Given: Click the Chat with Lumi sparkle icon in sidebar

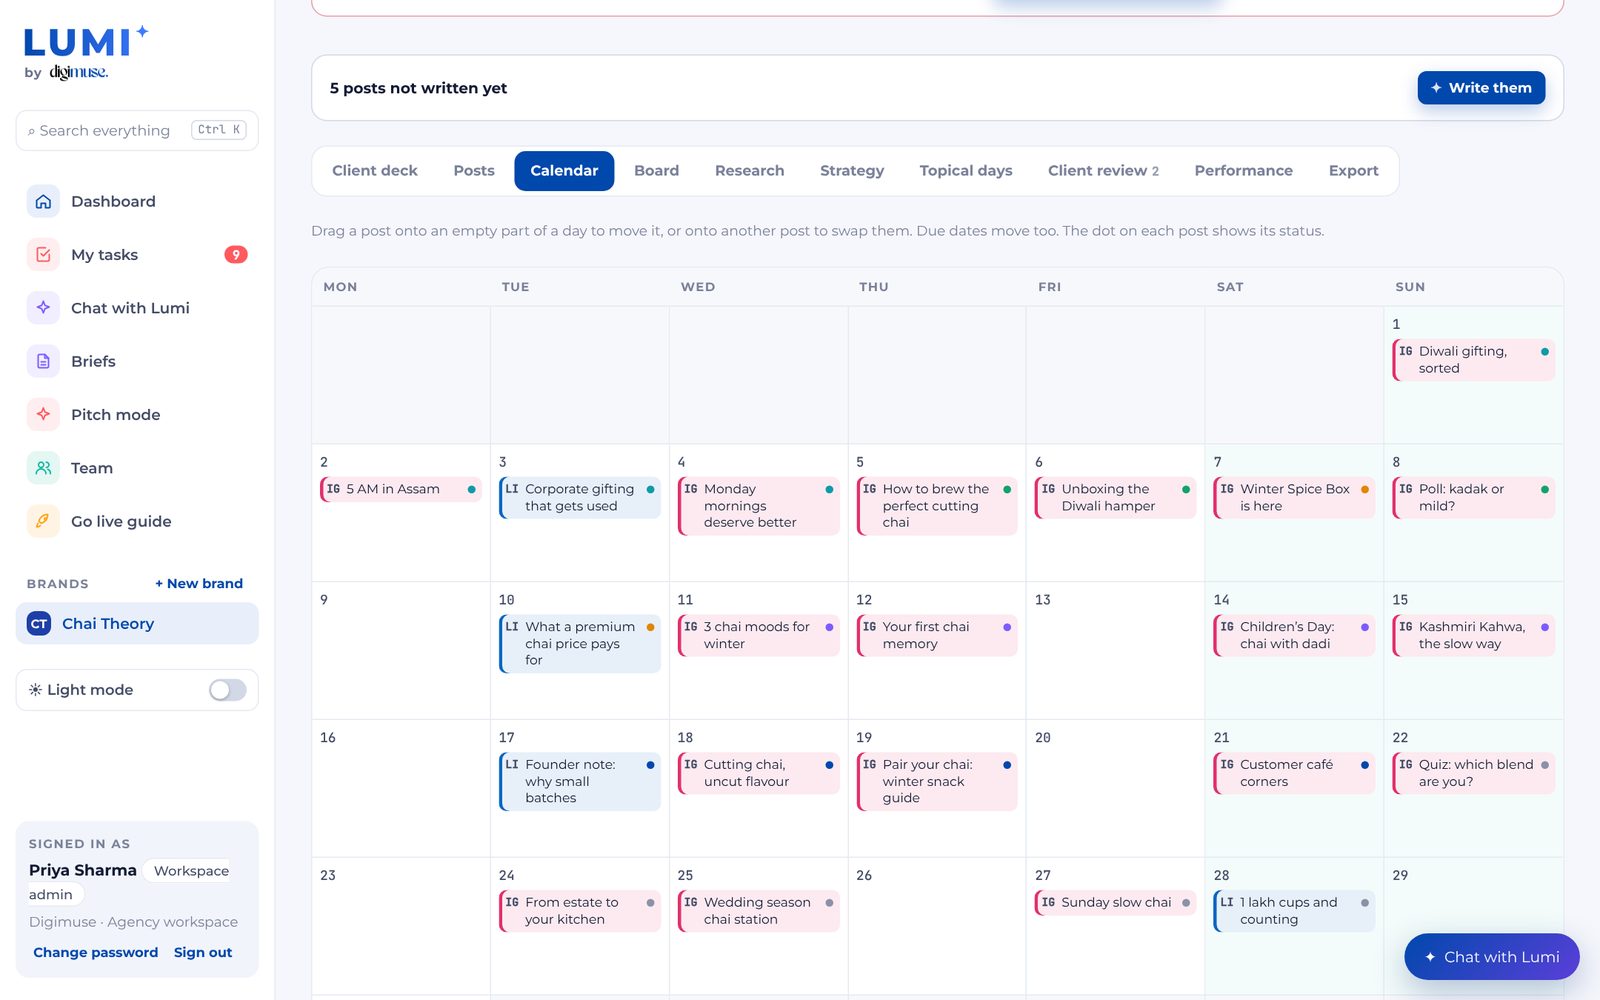Looking at the screenshot, I should pyautogui.click(x=43, y=308).
